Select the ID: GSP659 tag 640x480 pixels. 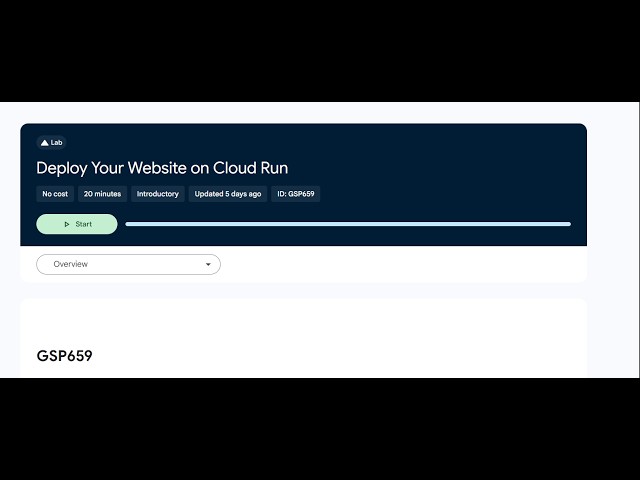click(296, 194)
